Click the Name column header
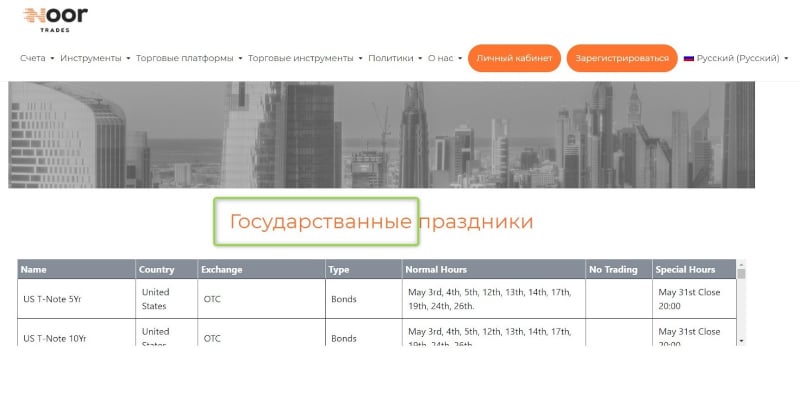Screen dimensions: 800x393 (x=77, y=269)
